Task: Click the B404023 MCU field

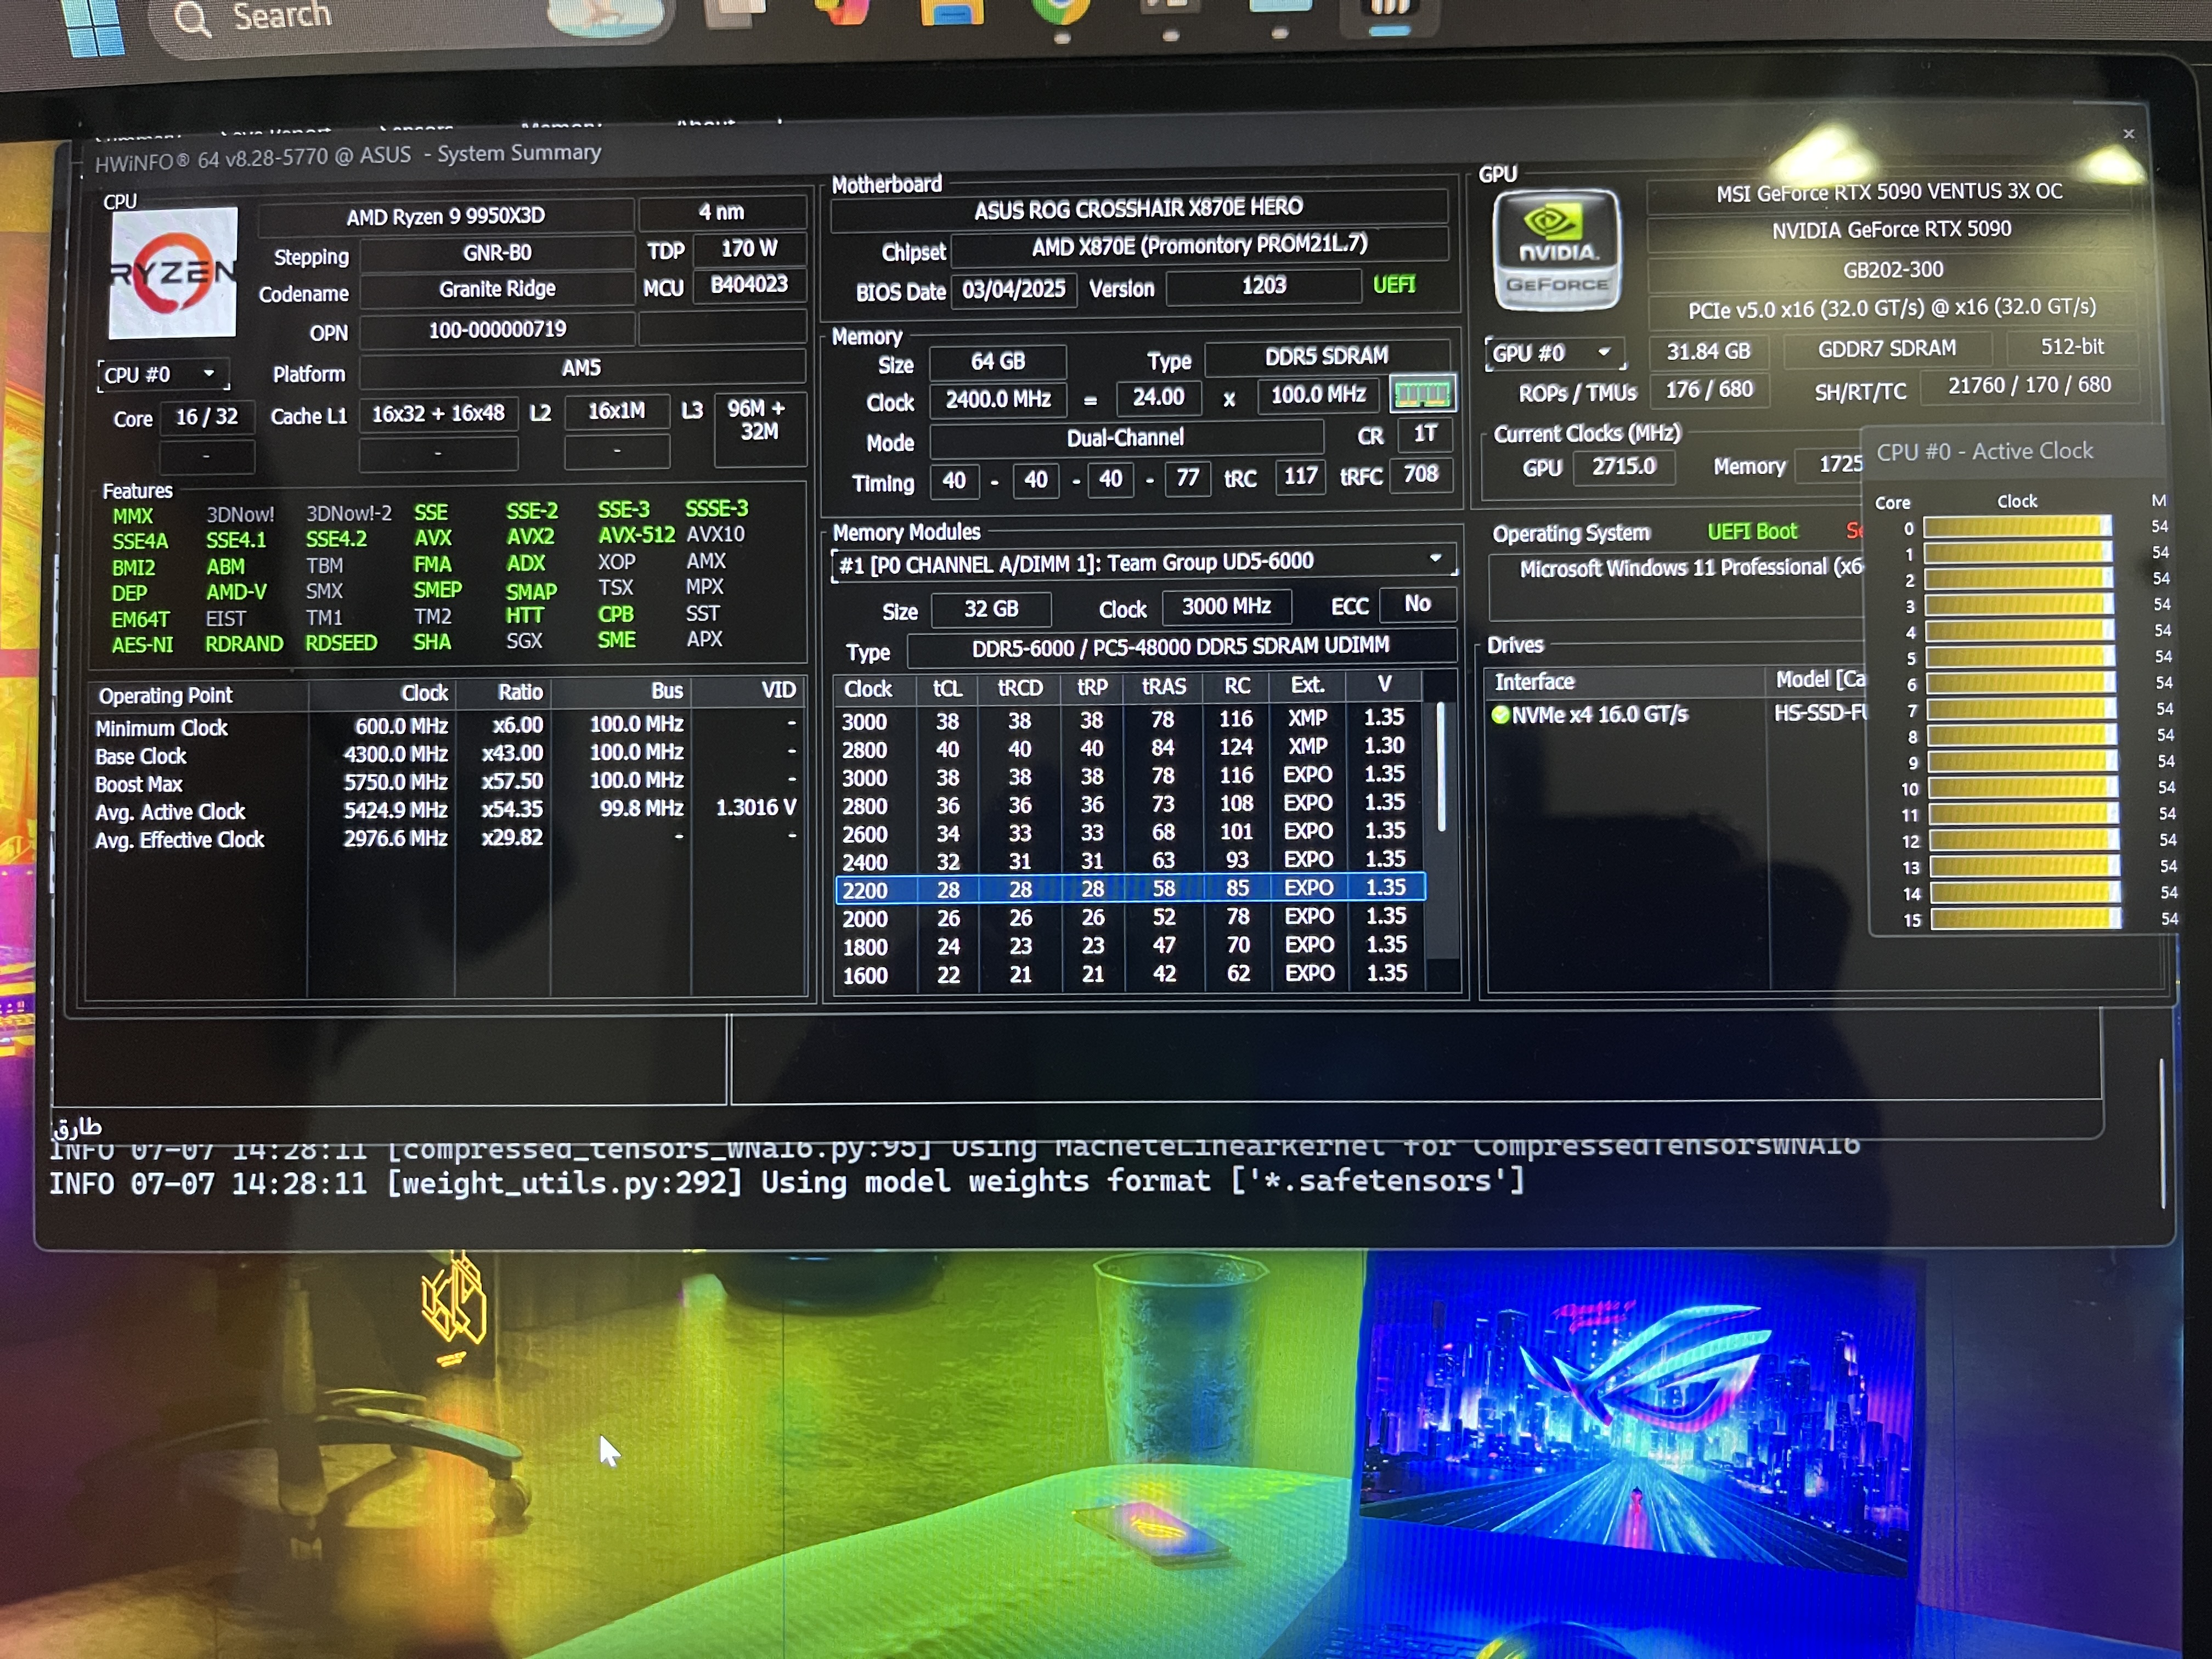Action: (749, 286)
